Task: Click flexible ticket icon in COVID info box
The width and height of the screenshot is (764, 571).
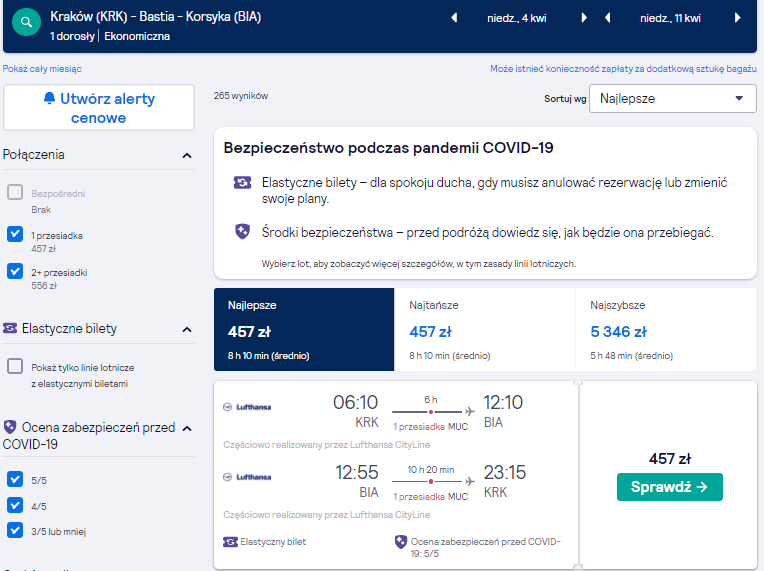Action: point(242,183)
